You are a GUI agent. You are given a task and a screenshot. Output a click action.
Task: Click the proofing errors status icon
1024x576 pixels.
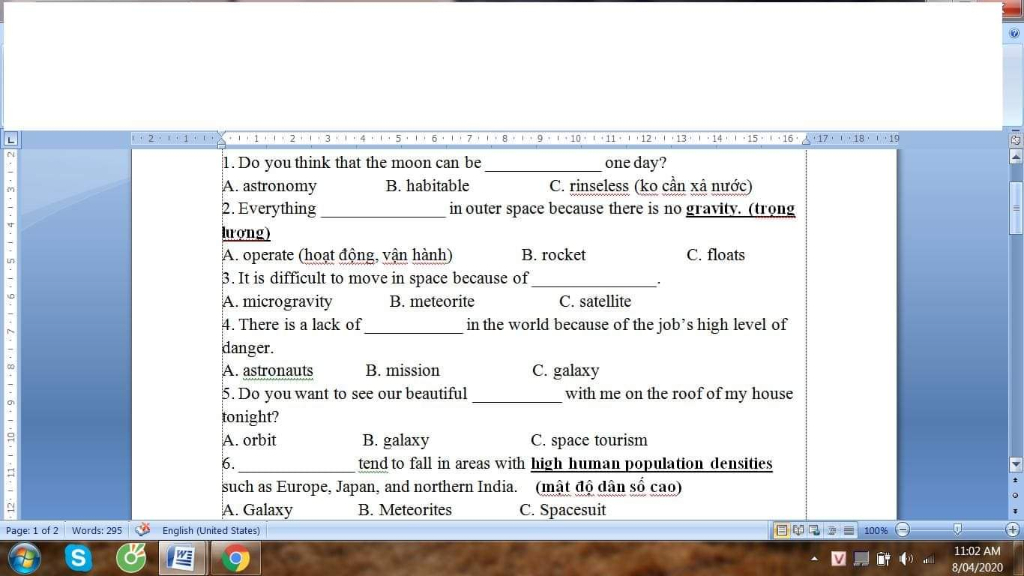[x=142, y=530]
